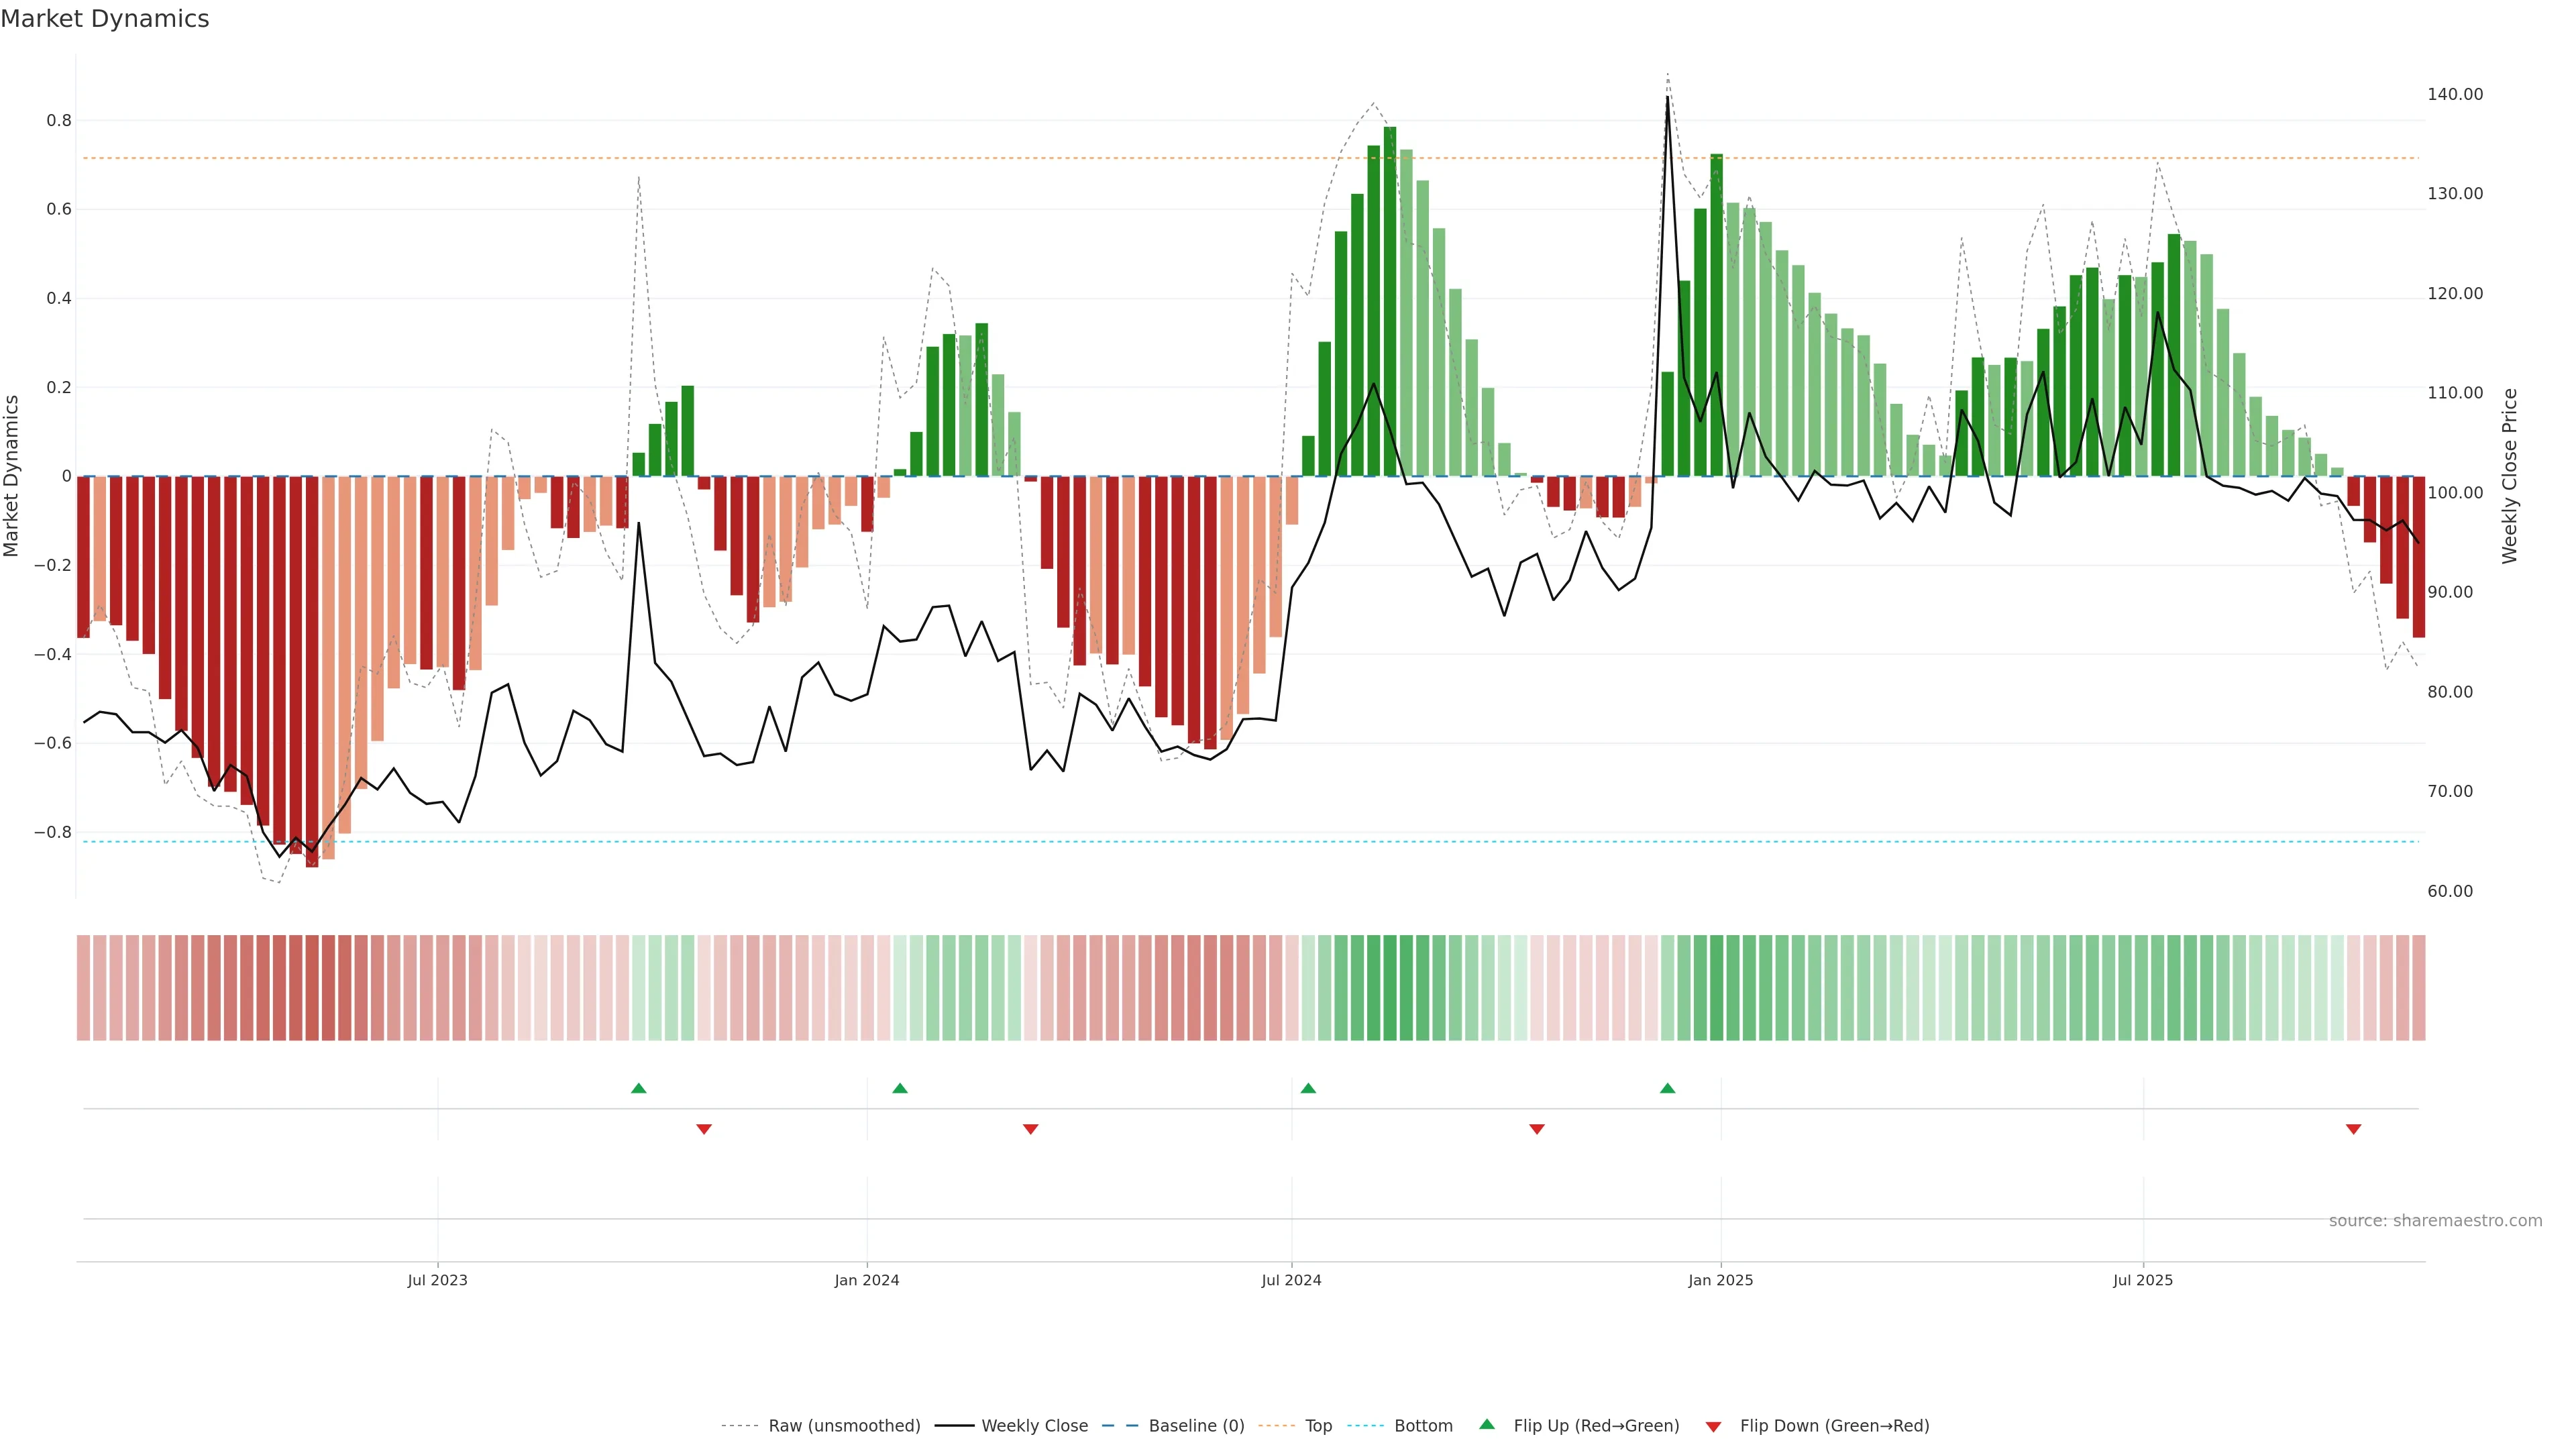2576x1449 pixels.
Task: Click the Flip Down marker between Jul 2024 and Jan 2025
Action: pos(1537,1129)
